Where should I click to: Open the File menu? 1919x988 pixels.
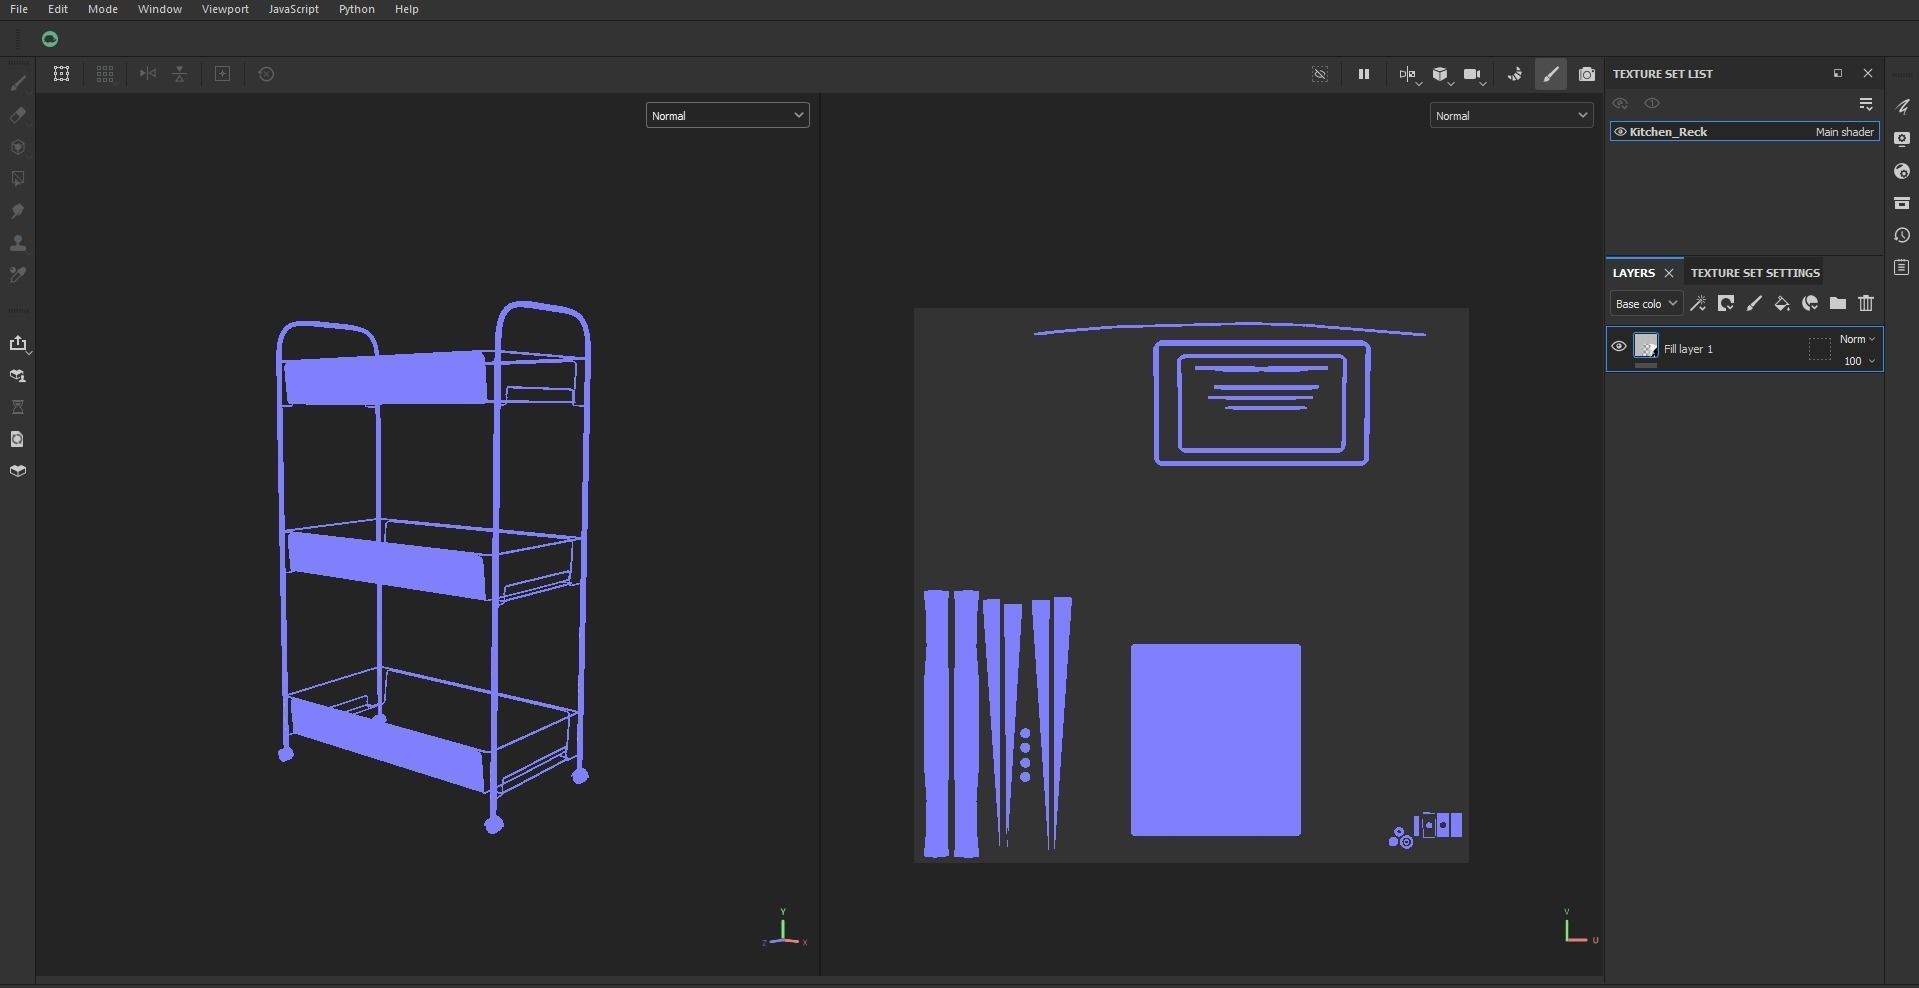tap(19, 9)
